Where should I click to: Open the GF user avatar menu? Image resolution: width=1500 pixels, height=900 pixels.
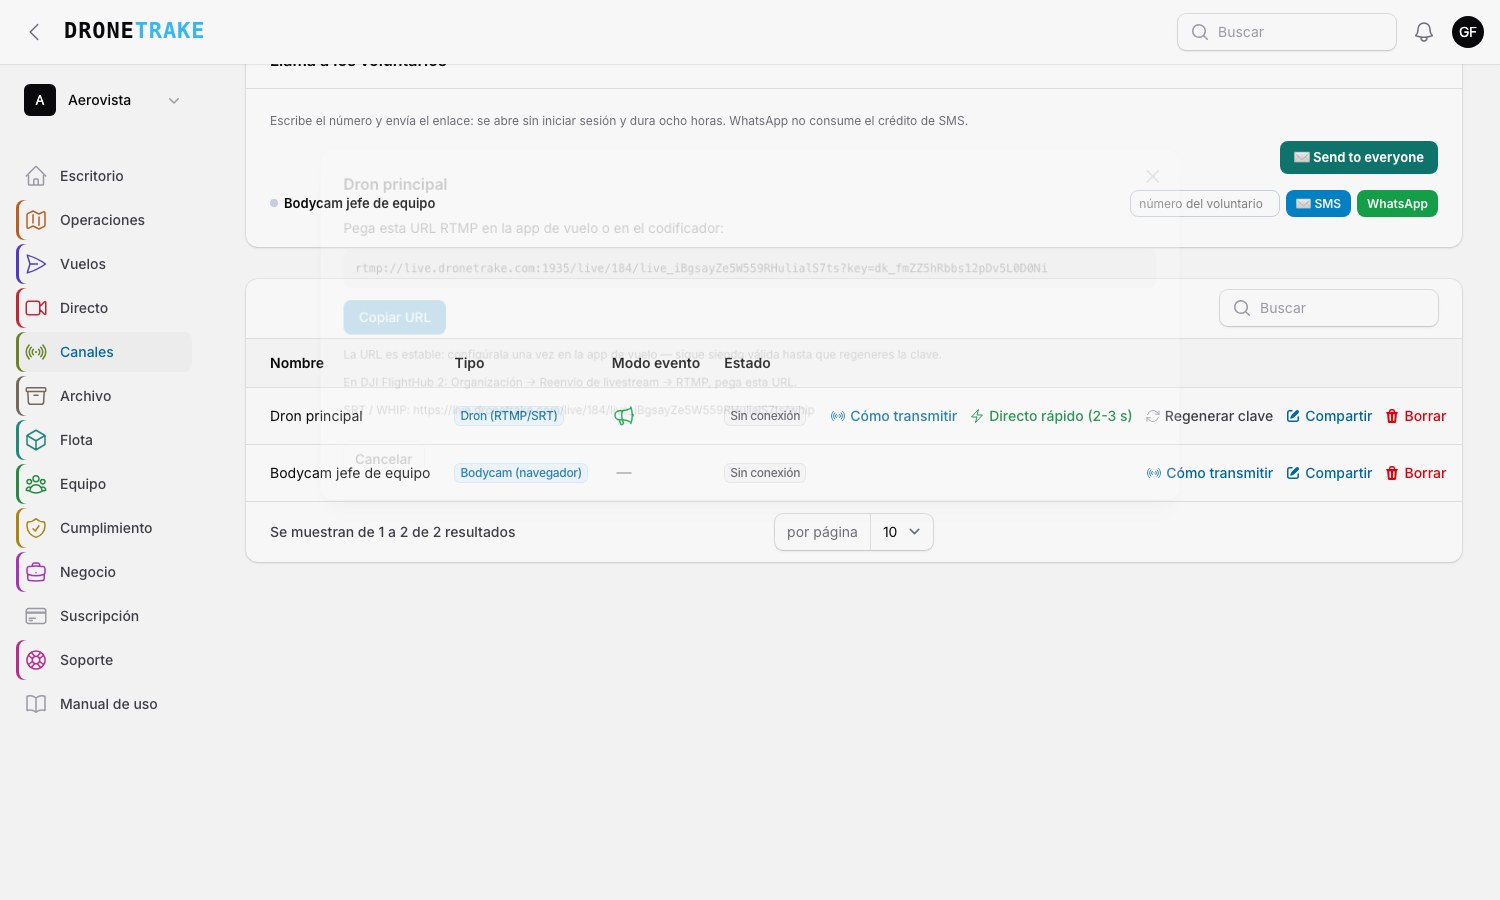pyautogui.click(x=1468, y=32)
